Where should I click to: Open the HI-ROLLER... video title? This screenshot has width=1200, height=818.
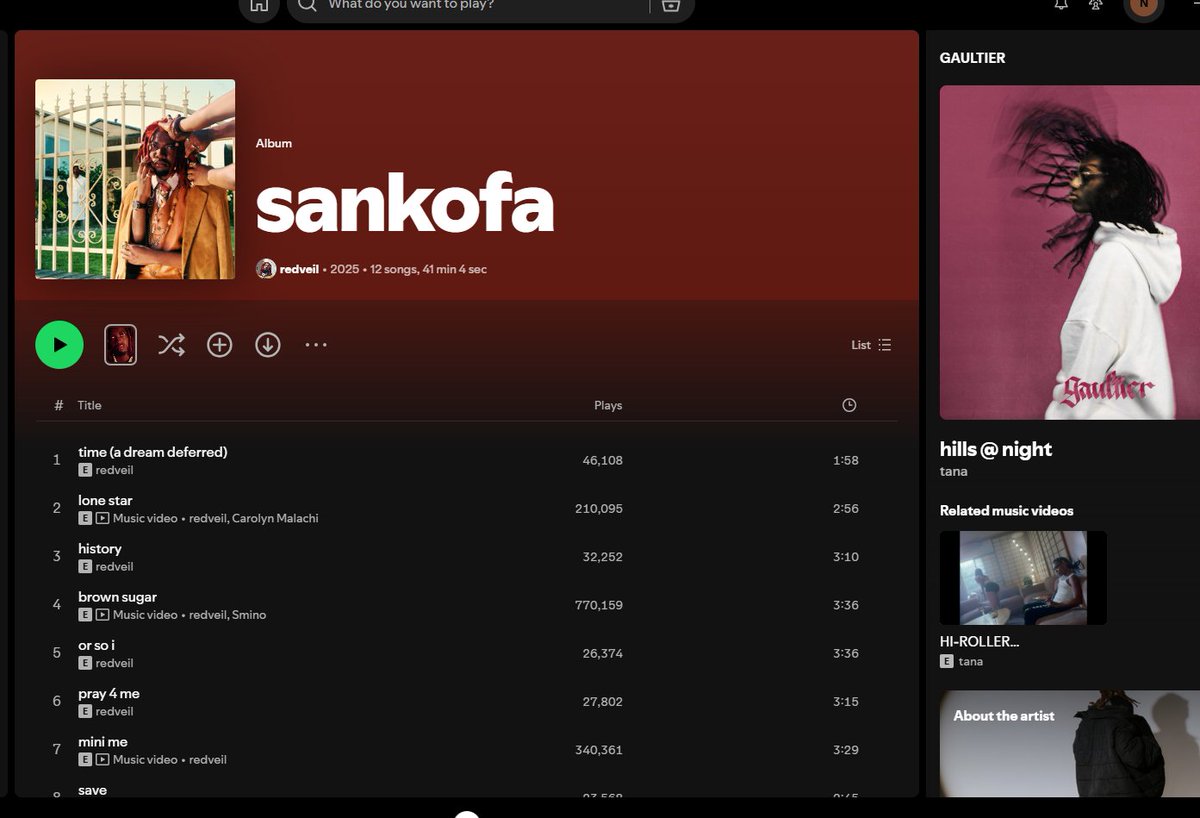pyautogui.click(x=980, y=642)
